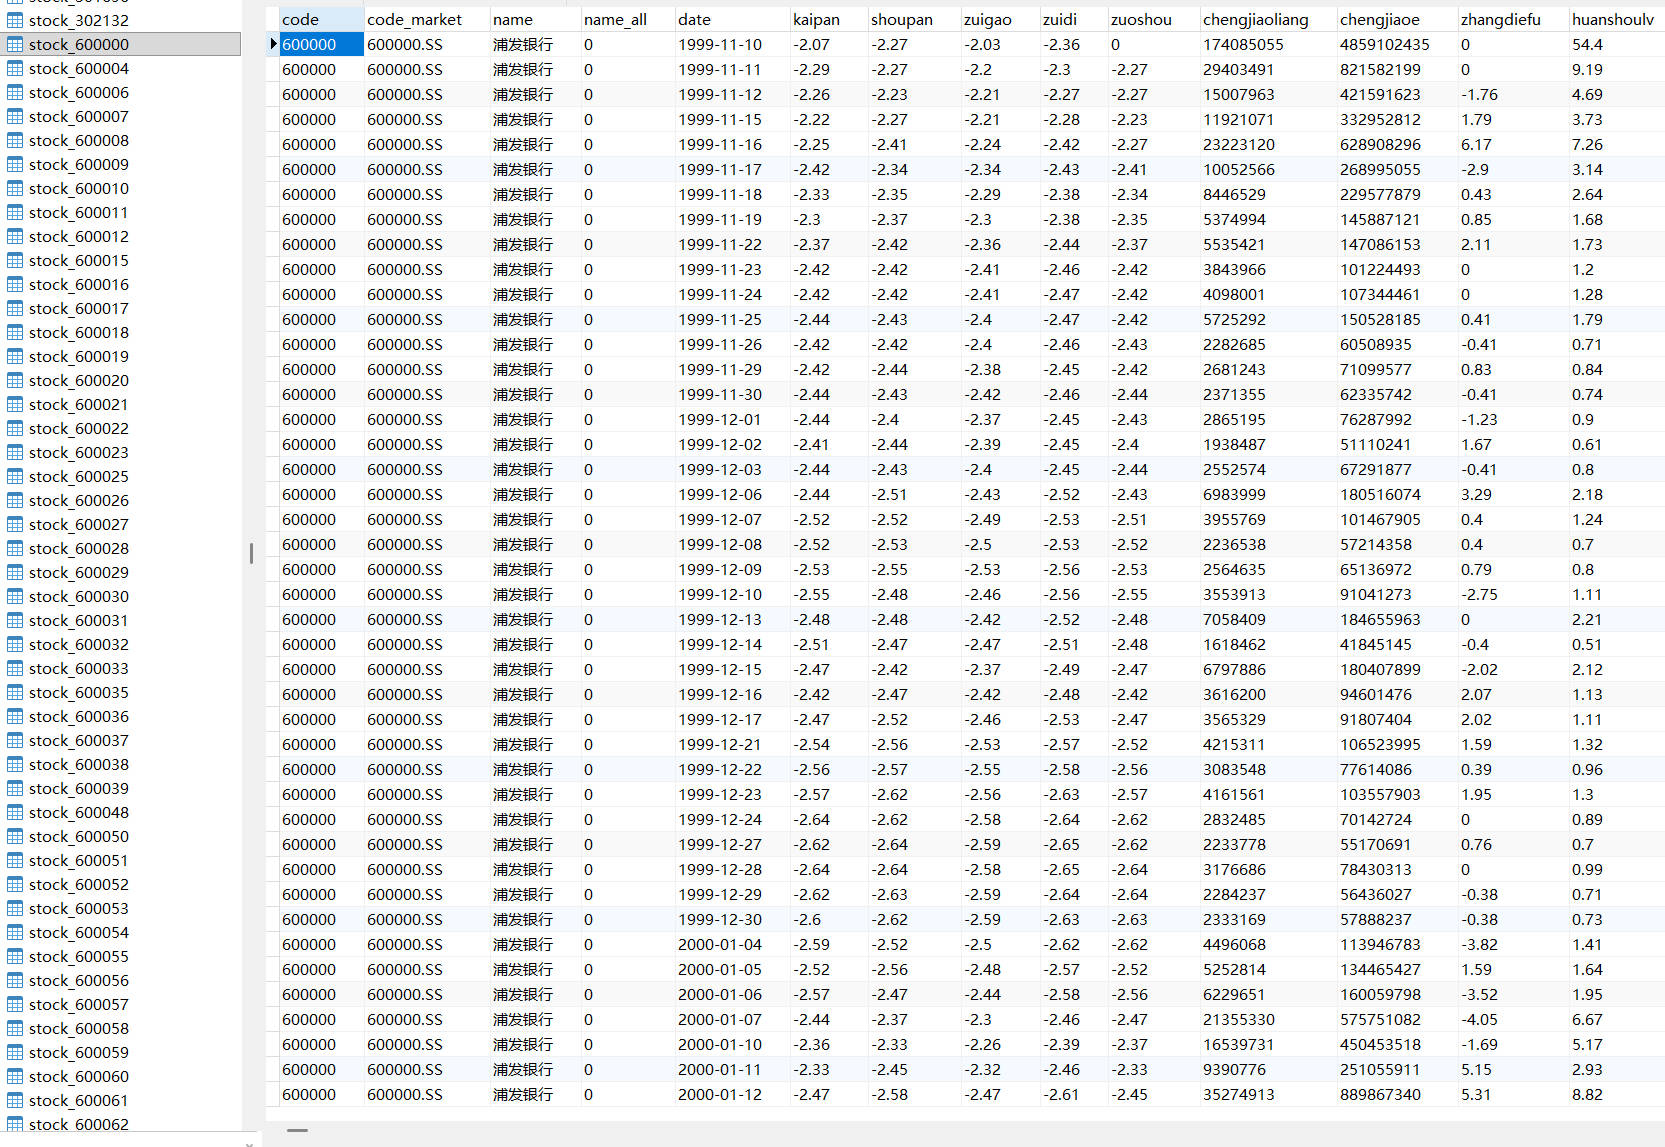Click the chengjiaoe cell 889867340

tap(1397, 1094)
